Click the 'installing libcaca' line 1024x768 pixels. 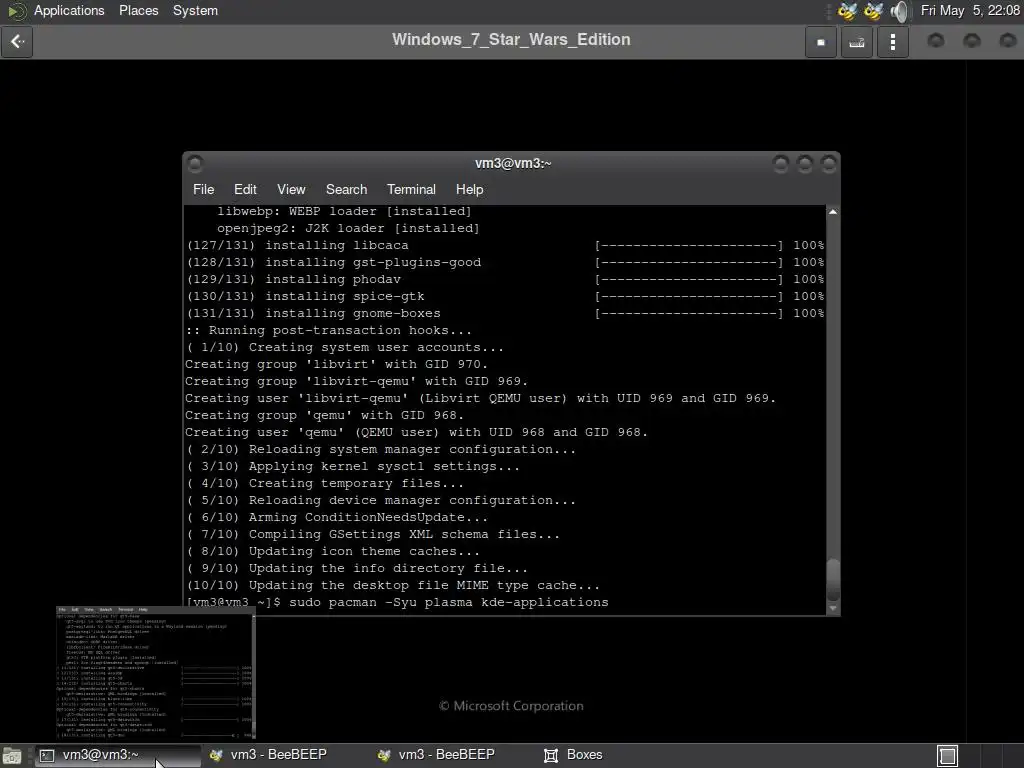coord(505,246)
